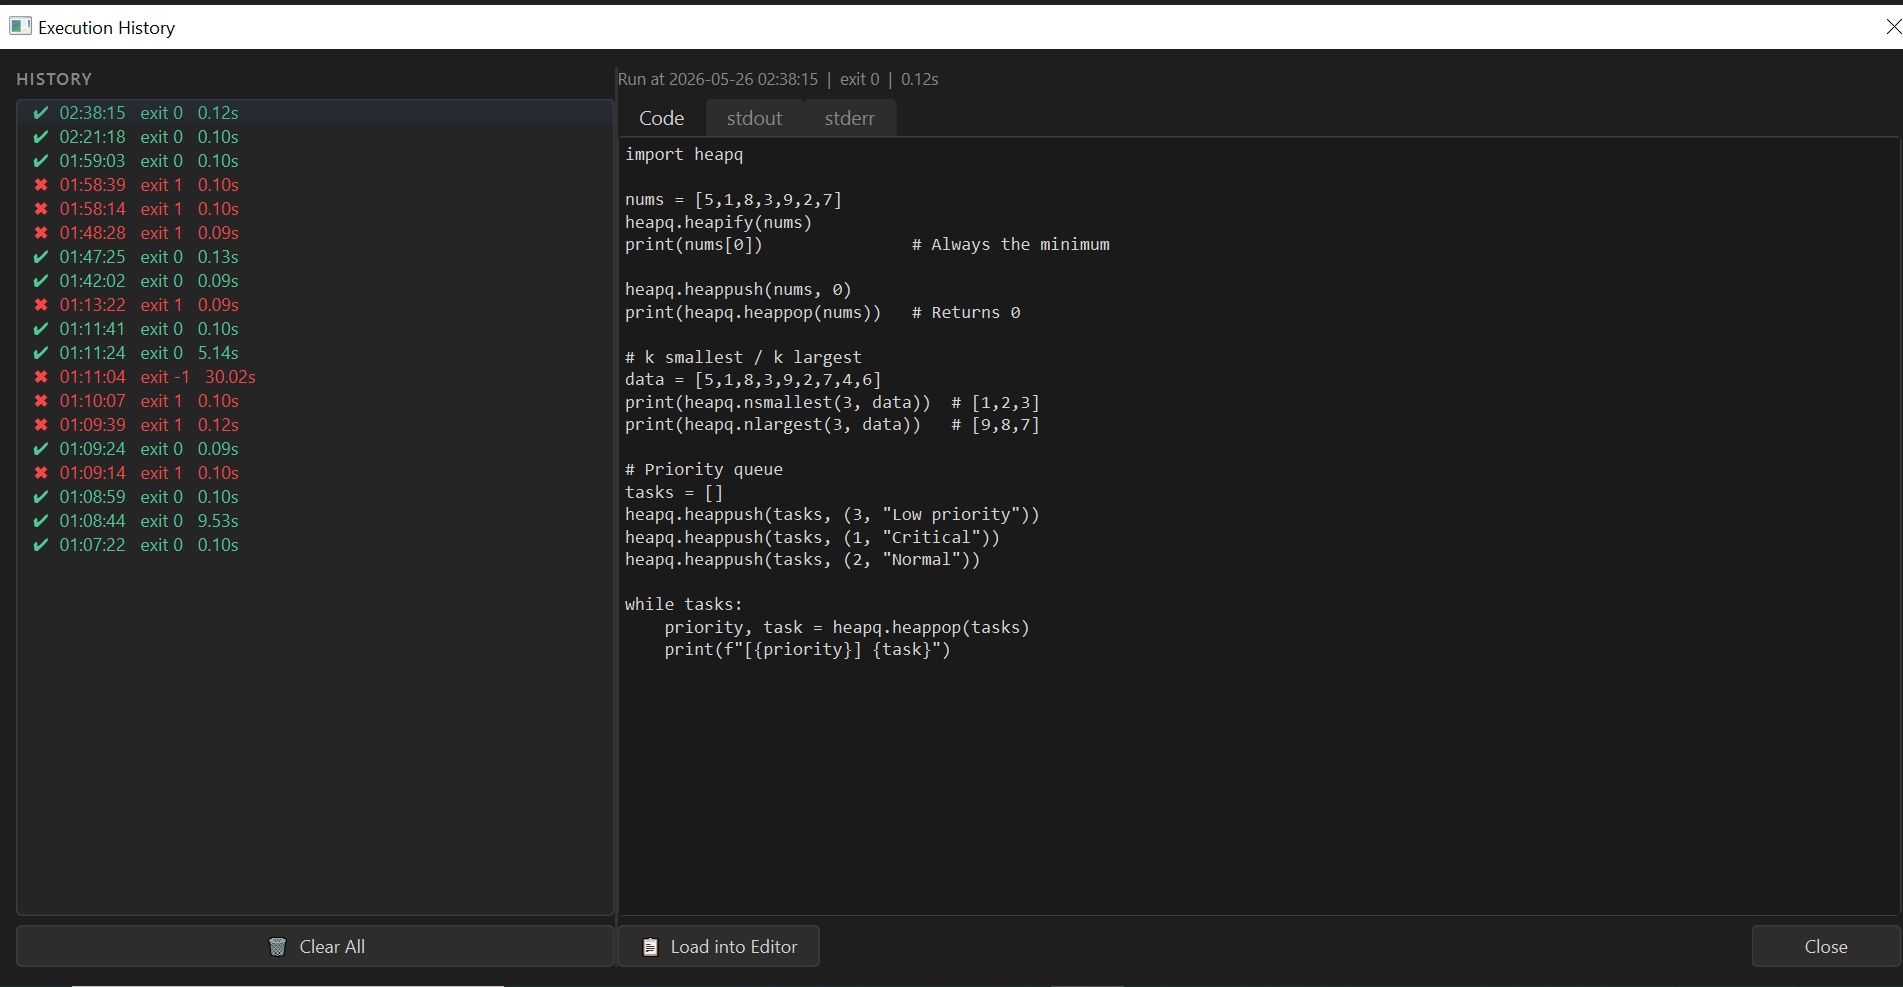
Task: Click the green checkmark of the 02:38:15 run
Action: point(41,113)
